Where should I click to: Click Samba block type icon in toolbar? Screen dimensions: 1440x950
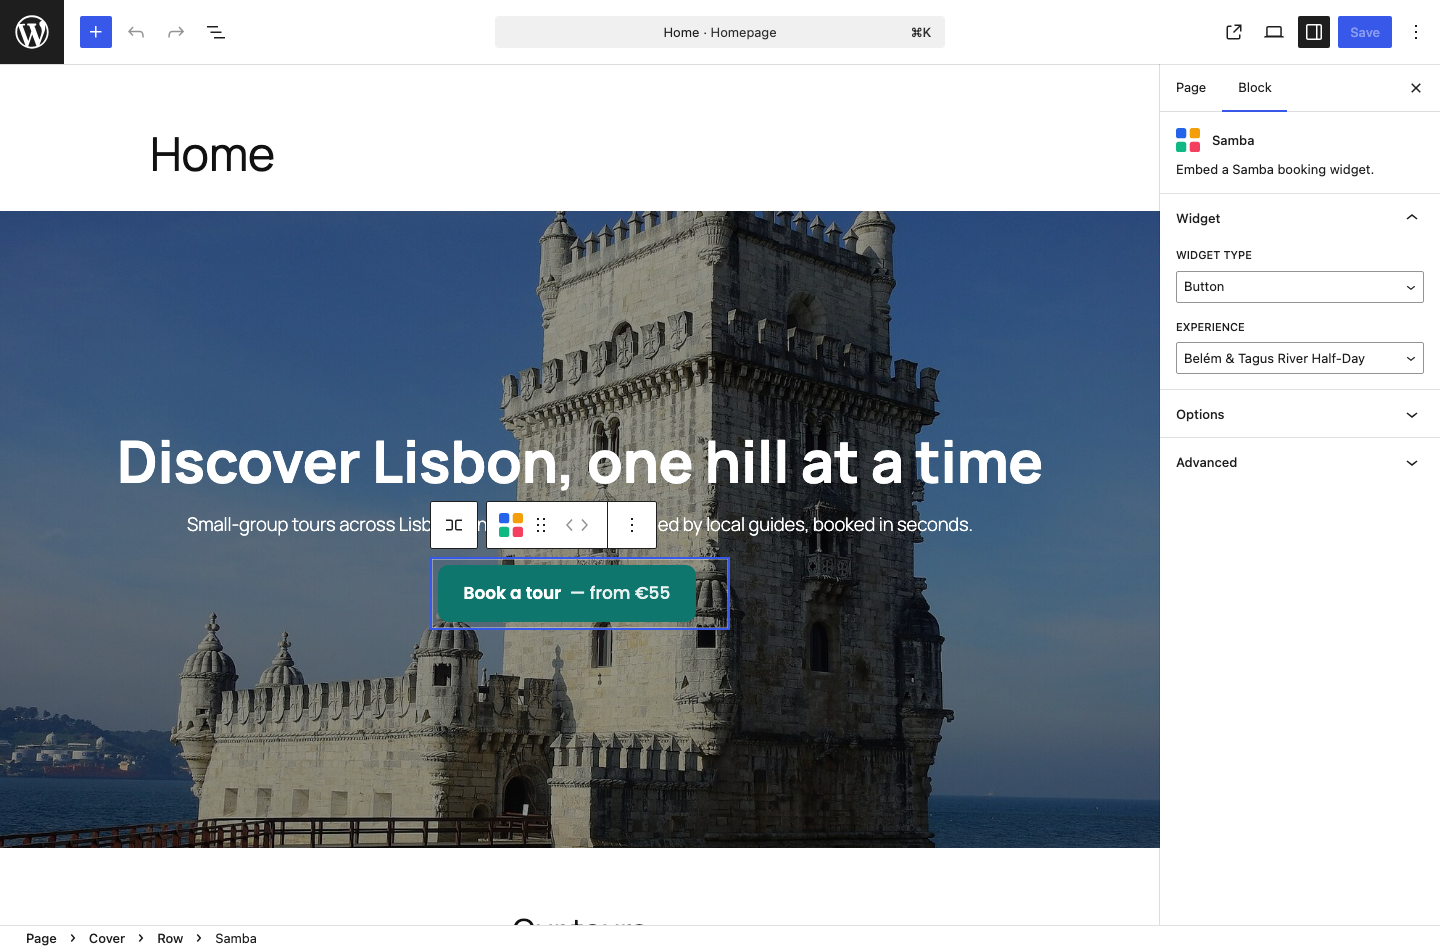(x=511, y=525)
